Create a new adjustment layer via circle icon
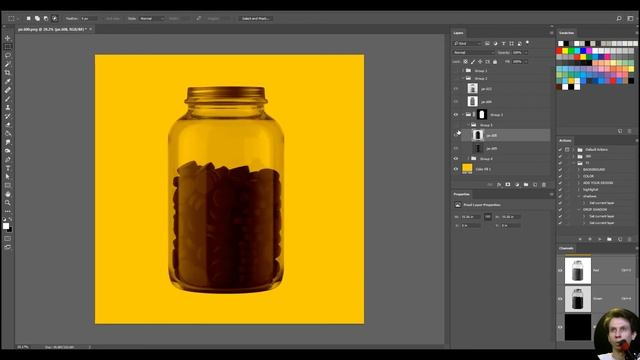The width and height of the screenshot is (640, 360). (517, 184)
